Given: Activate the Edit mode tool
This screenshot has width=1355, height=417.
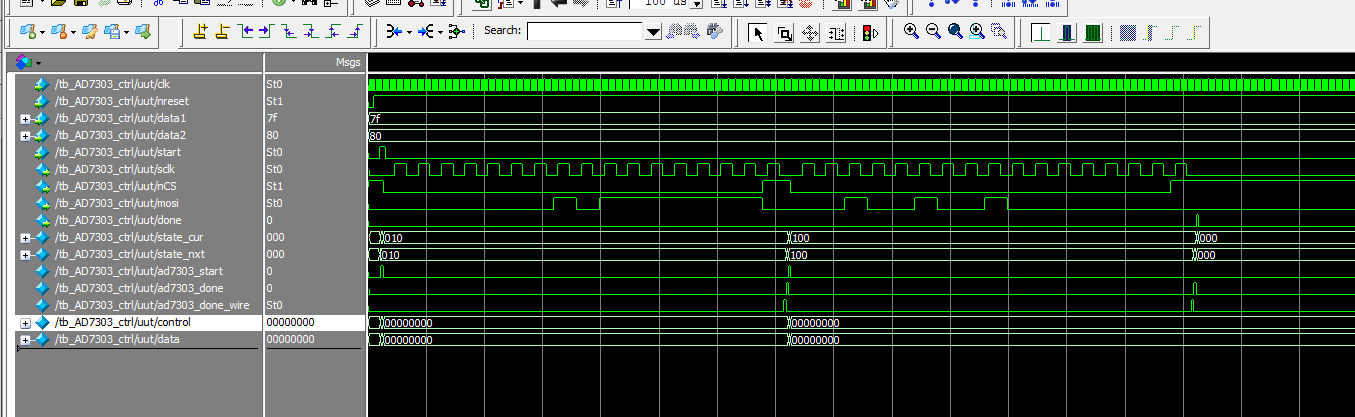Looking at the screenshot, I should coord(836,33).
